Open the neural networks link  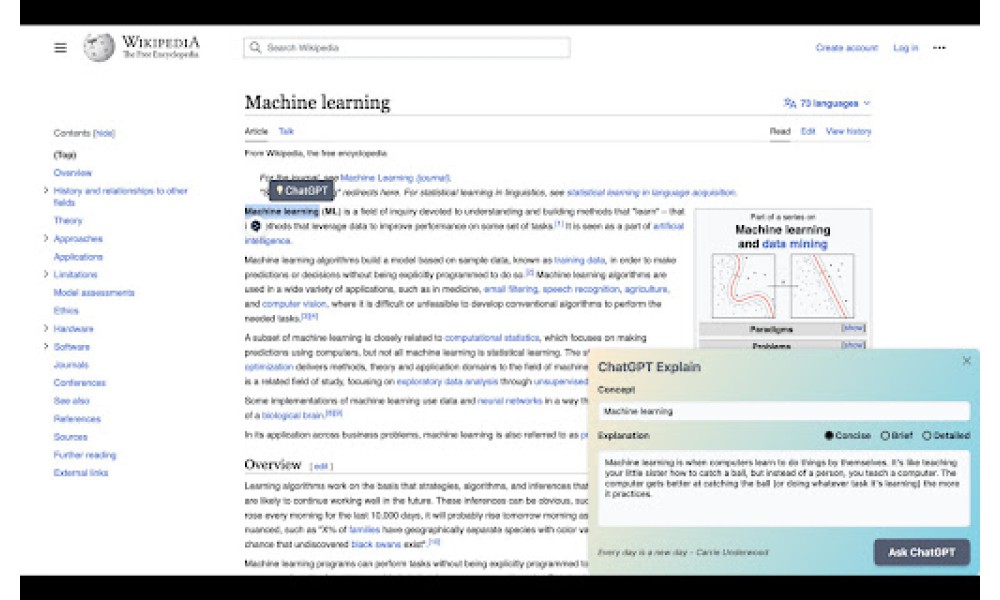[510, 400]
